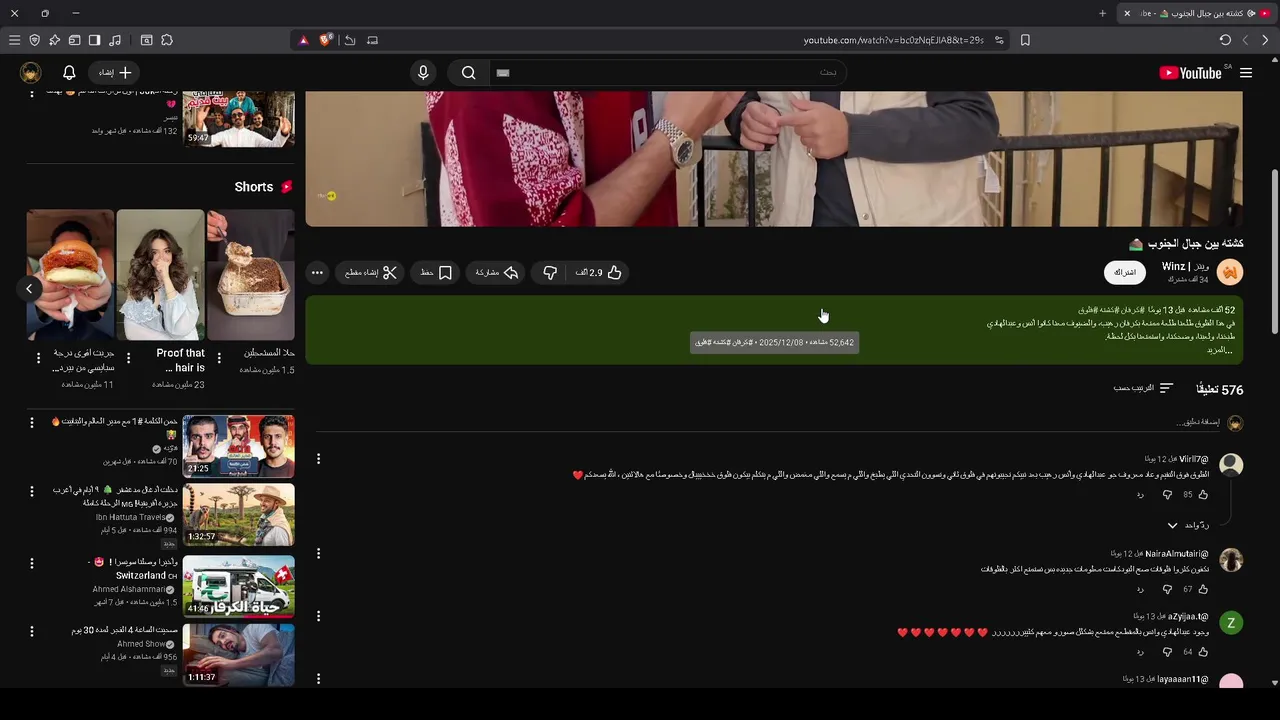1280x720 pixels.
Task: Open the Winz channel avatar
Action: [x=1230, y=272]
